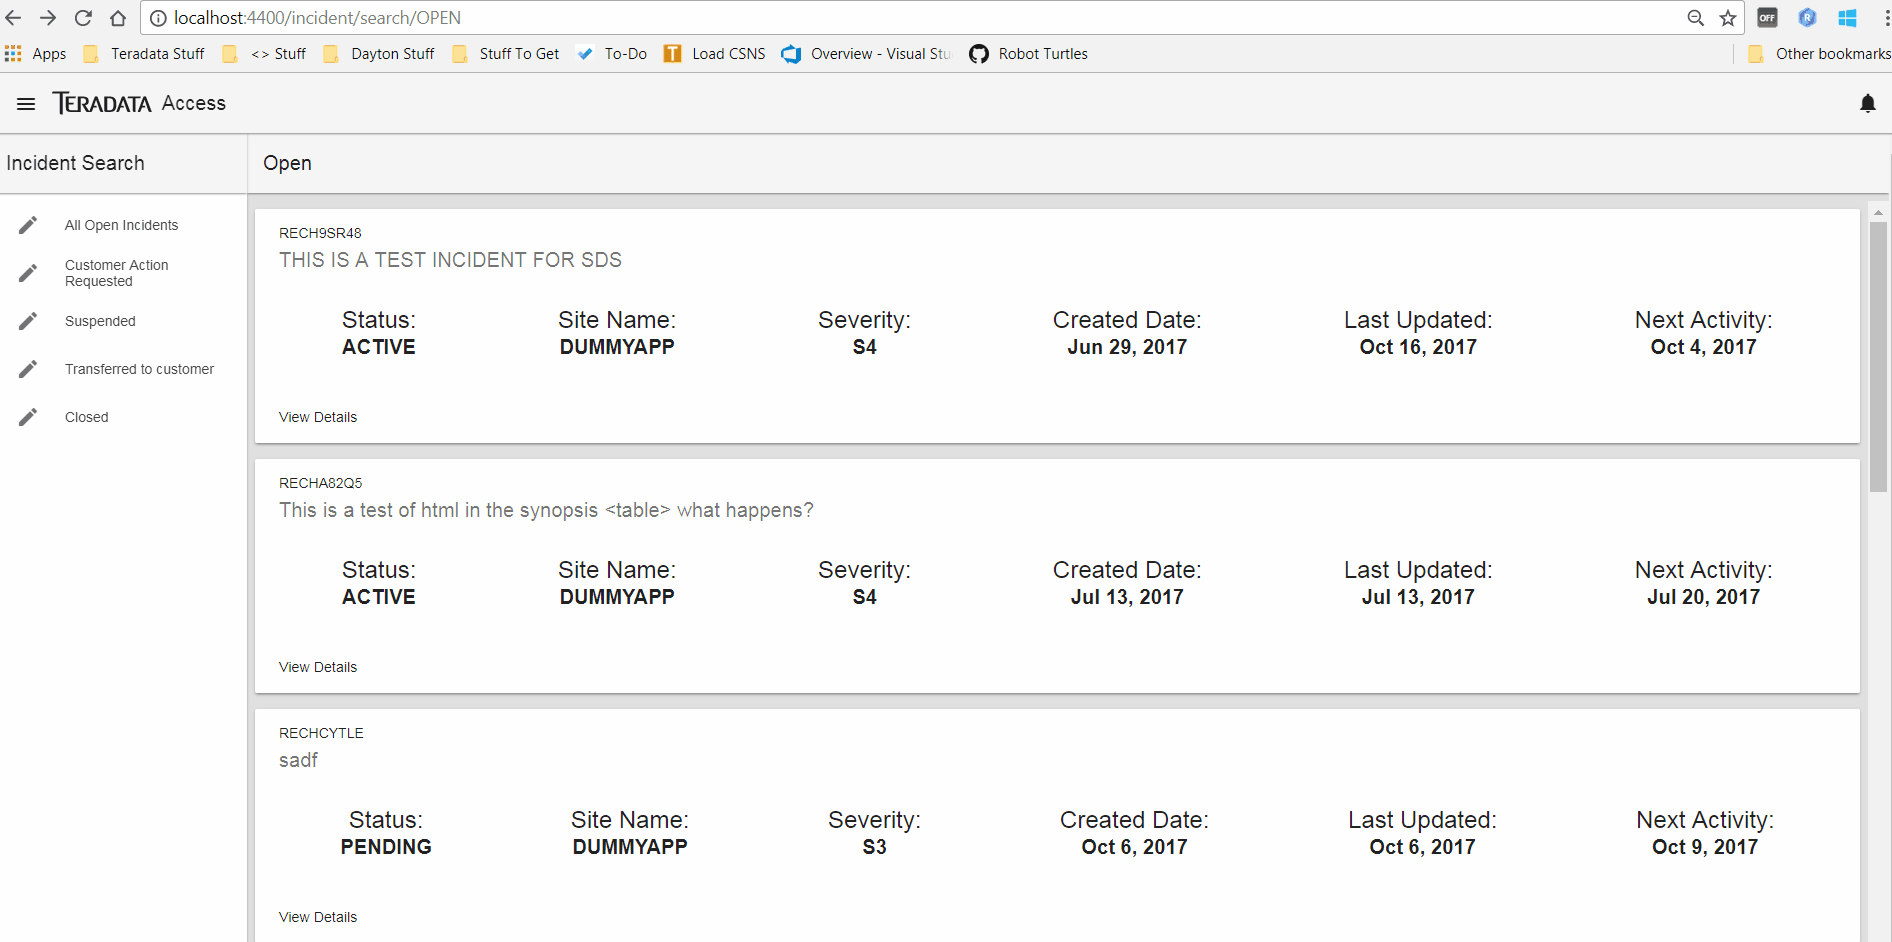The image size is (1892, 942).
Task: Open Other bookmarks folder
Action: [1819, 54]
